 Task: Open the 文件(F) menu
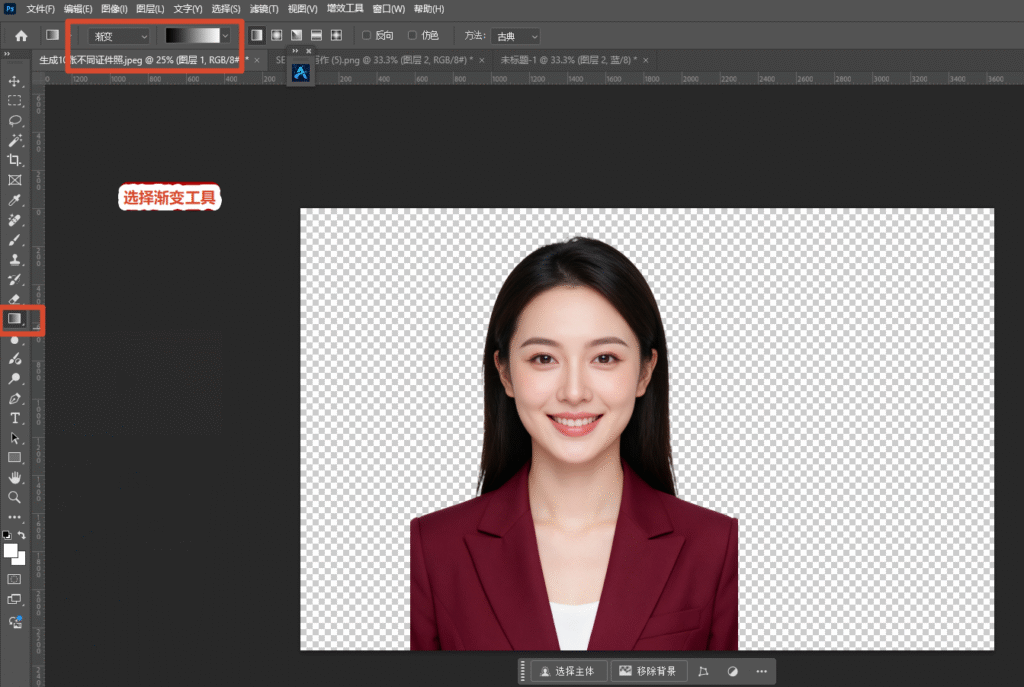pyautogui.click(x=40, y=9)
